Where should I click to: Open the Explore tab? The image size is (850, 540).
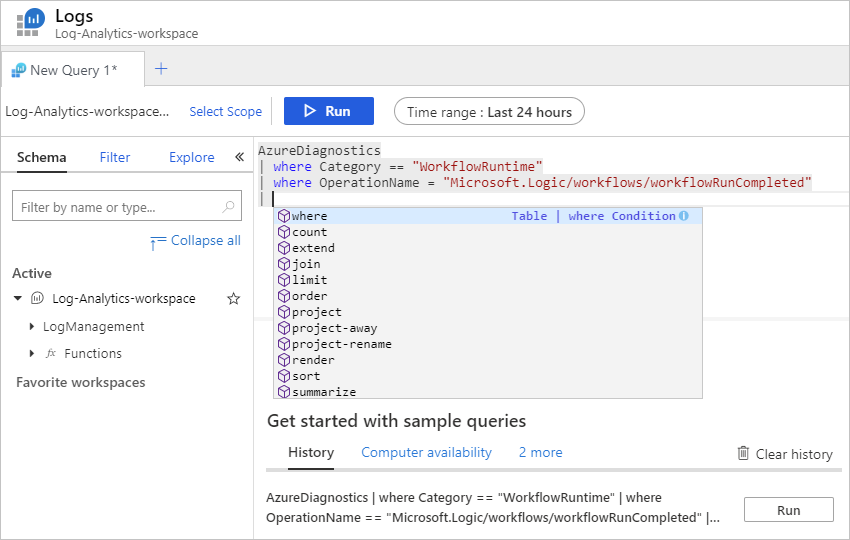point(191,157)
